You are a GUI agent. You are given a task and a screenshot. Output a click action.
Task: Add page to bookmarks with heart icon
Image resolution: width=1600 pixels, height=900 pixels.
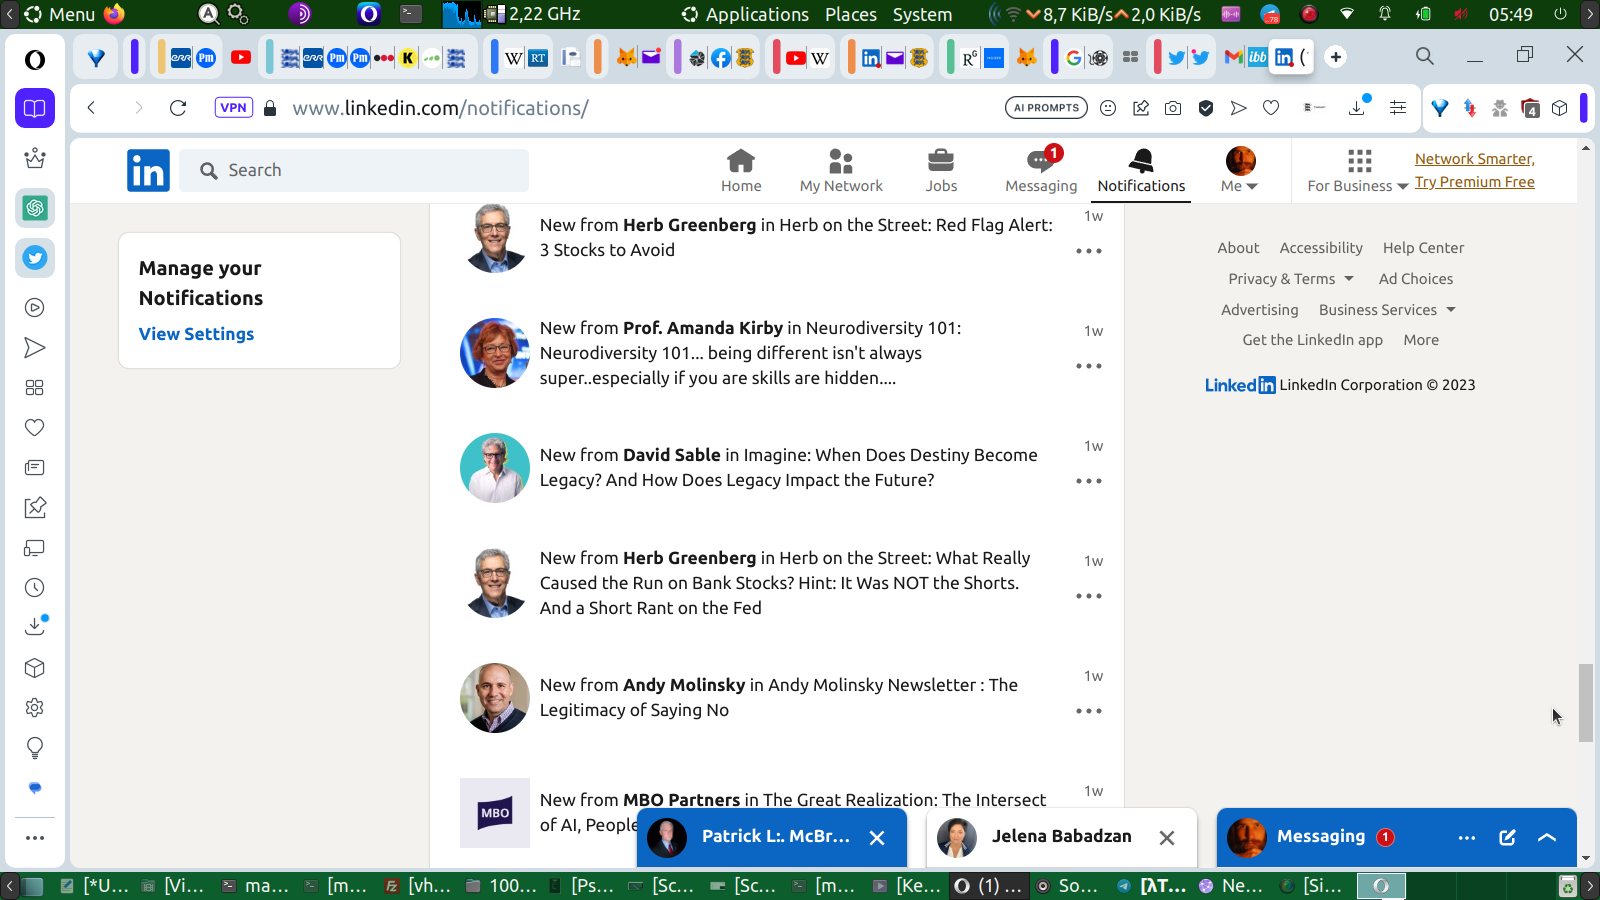click(x=1271, y=108)
